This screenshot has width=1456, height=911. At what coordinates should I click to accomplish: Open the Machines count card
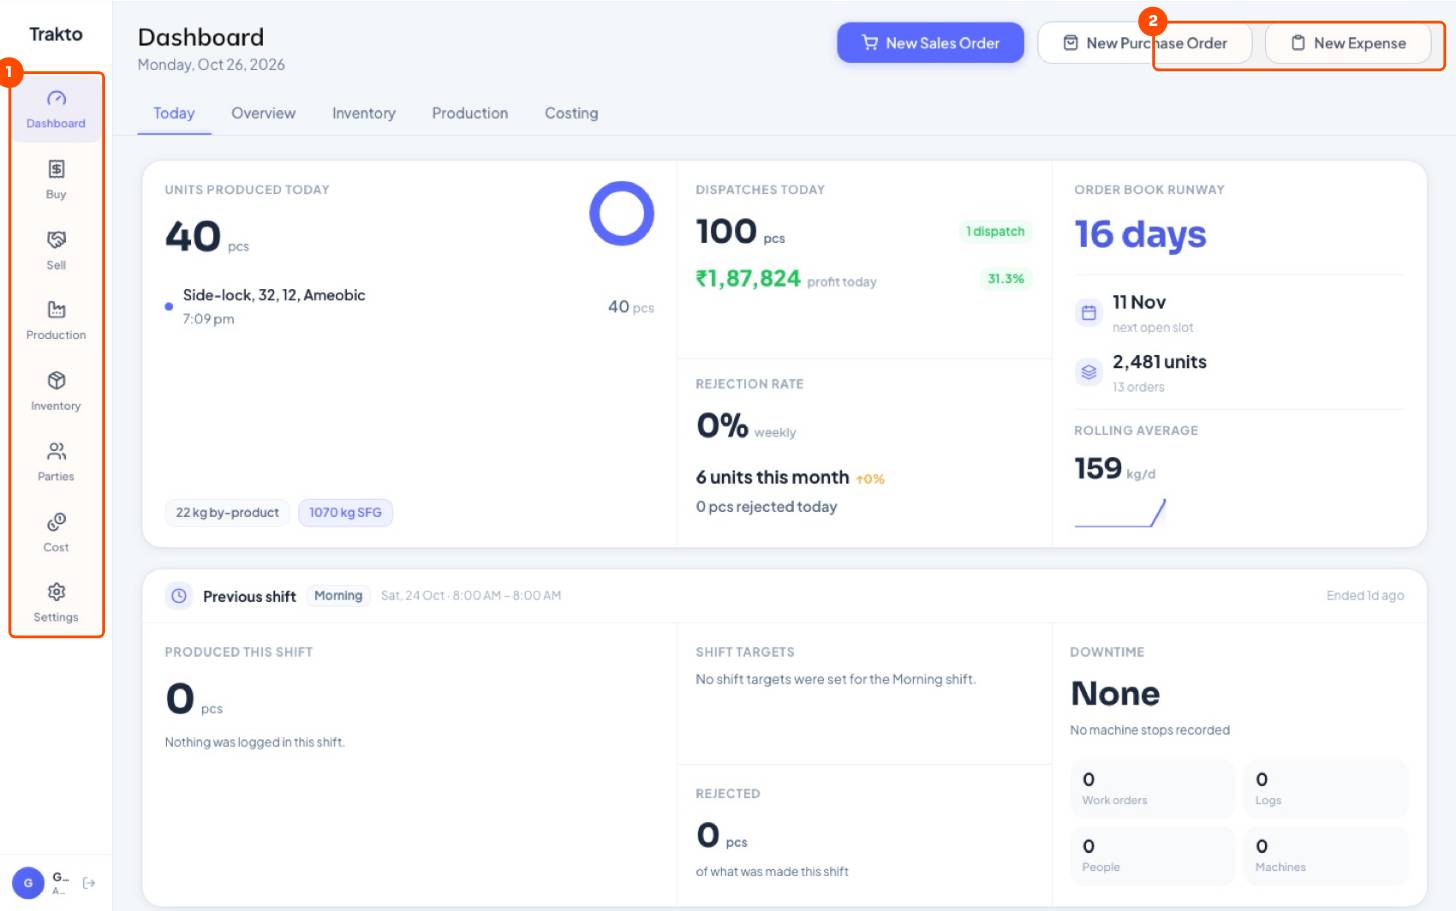pos(1325,855)
